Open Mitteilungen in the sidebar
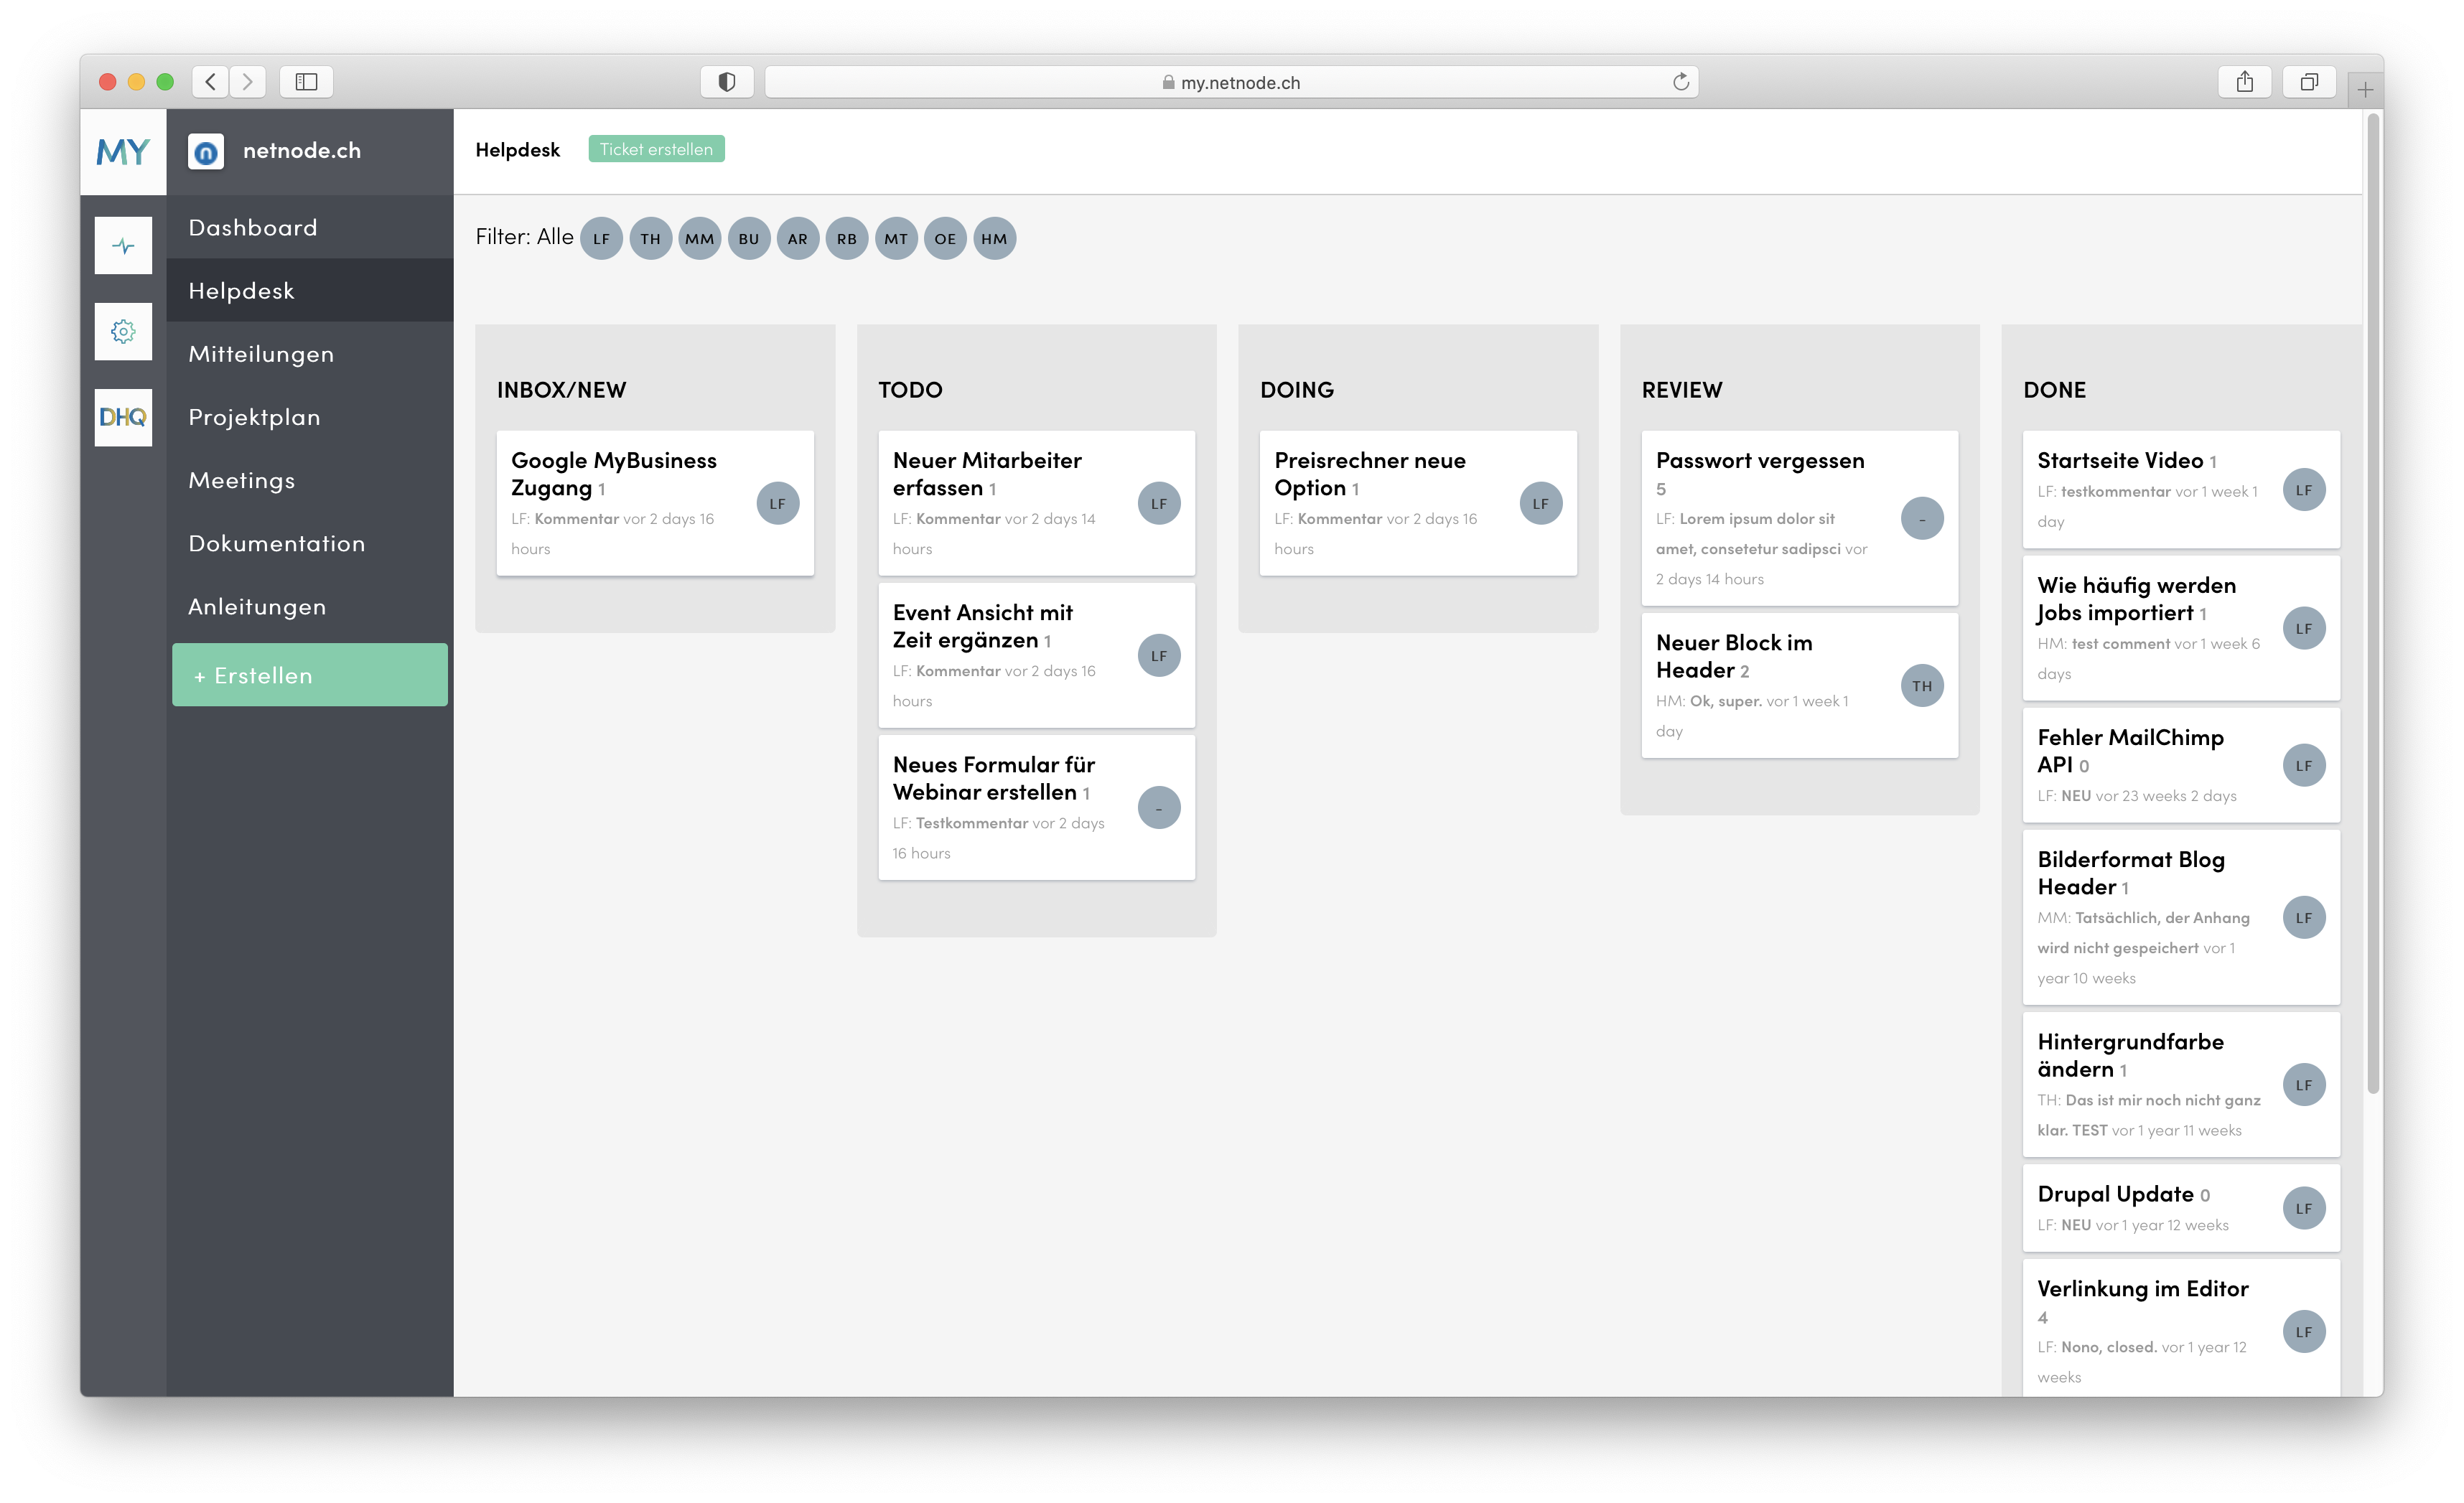2464x1503 pixels. coord(310,354)
